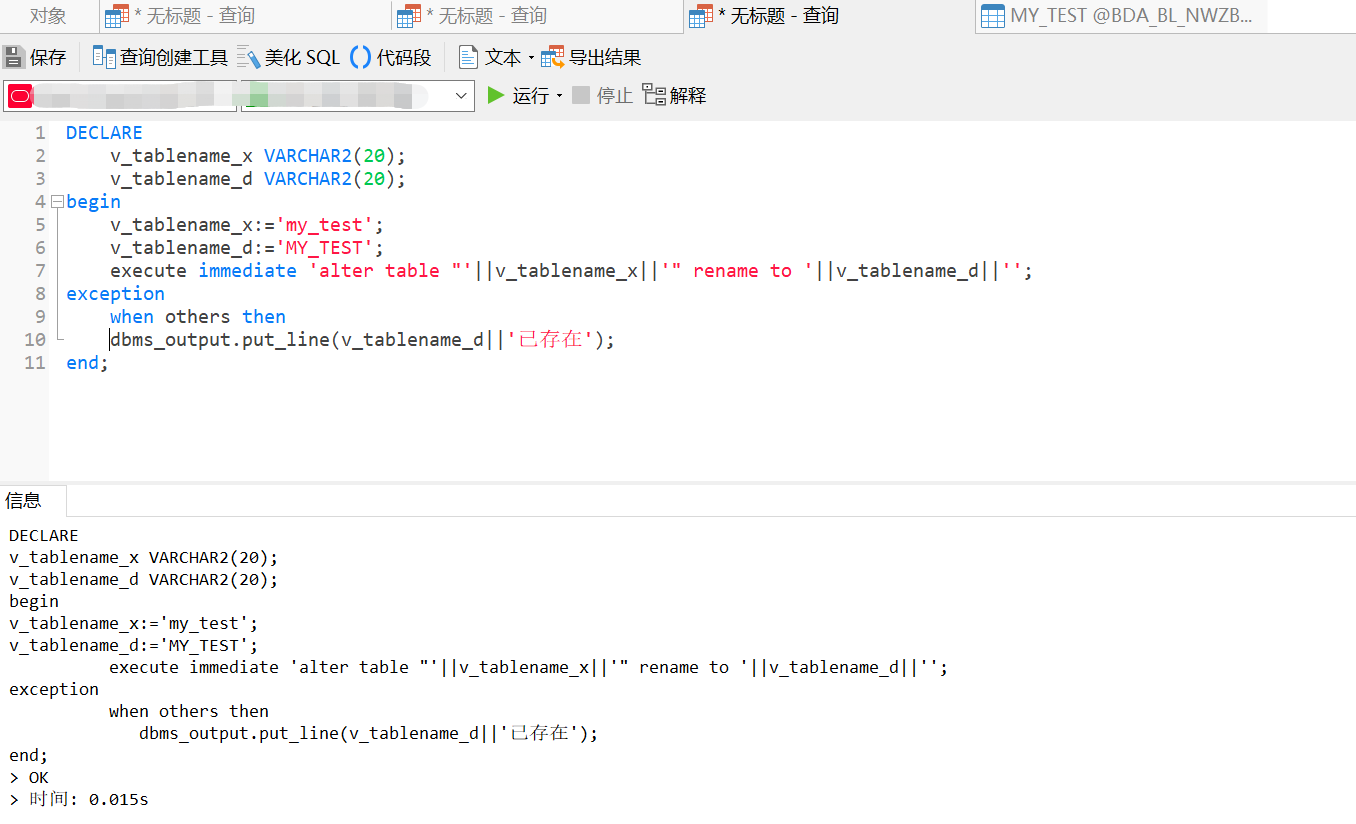Open the small arrow beside 运行
Screen dimensions: 1356x824
point(559,96)
